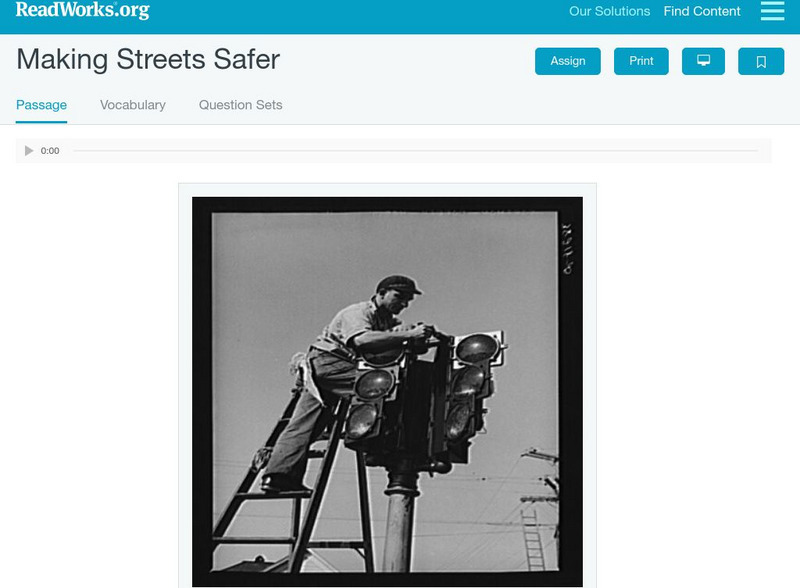Click the 0:00 audio time label
The image size is (800, 588).
[50, 151]
